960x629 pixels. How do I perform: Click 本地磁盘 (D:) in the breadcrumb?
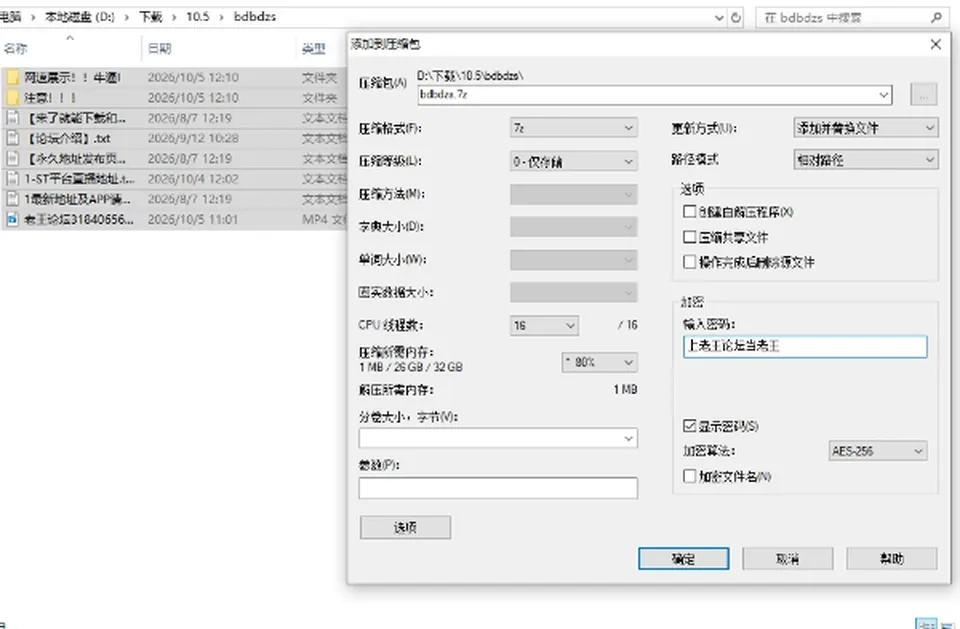tap(80, 17)
